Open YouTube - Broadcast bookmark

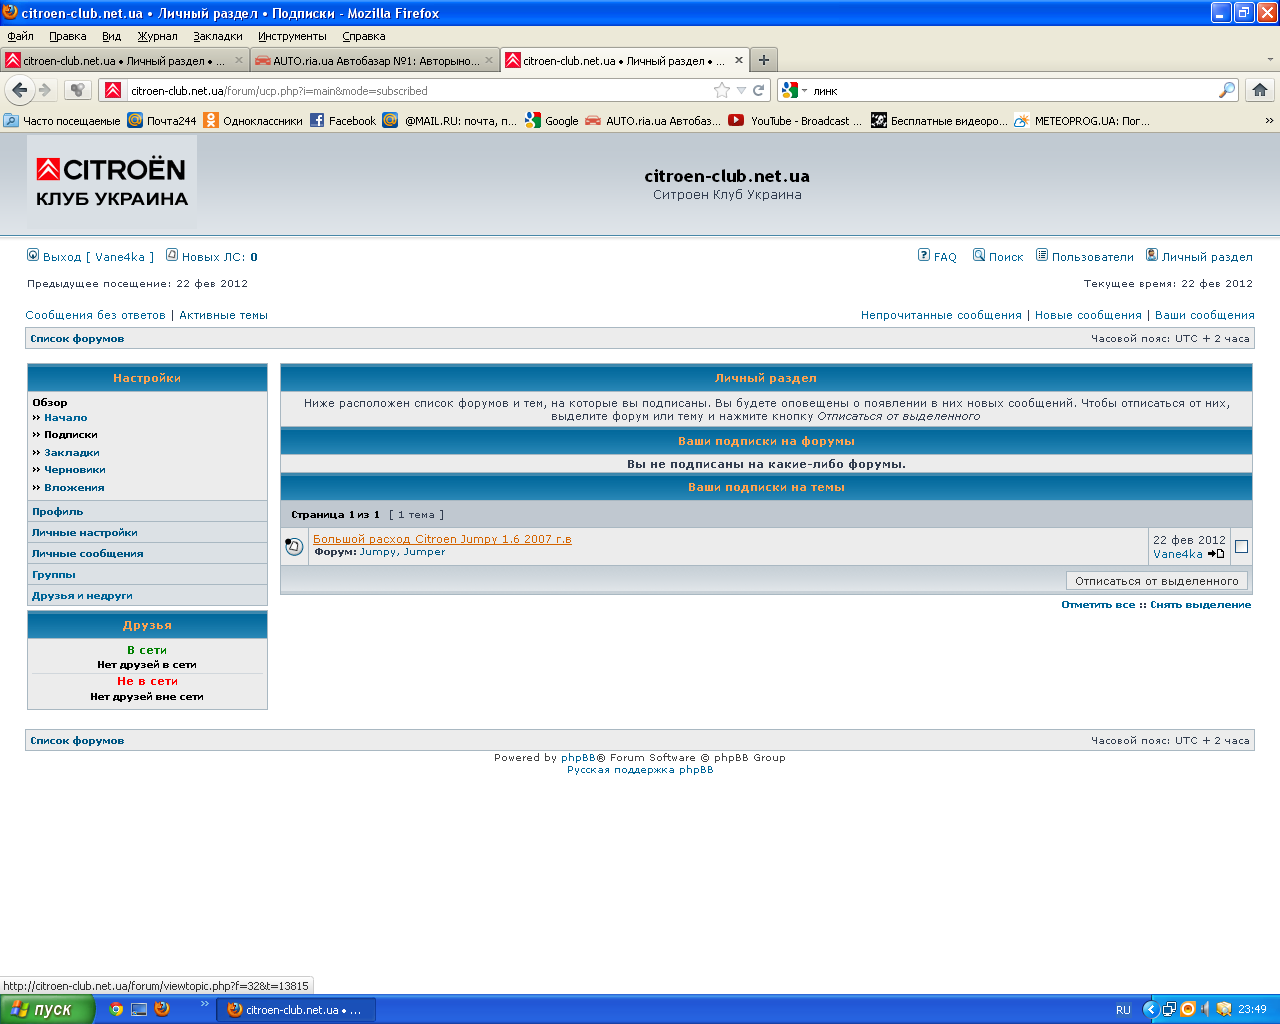click(x=795, y=120)
